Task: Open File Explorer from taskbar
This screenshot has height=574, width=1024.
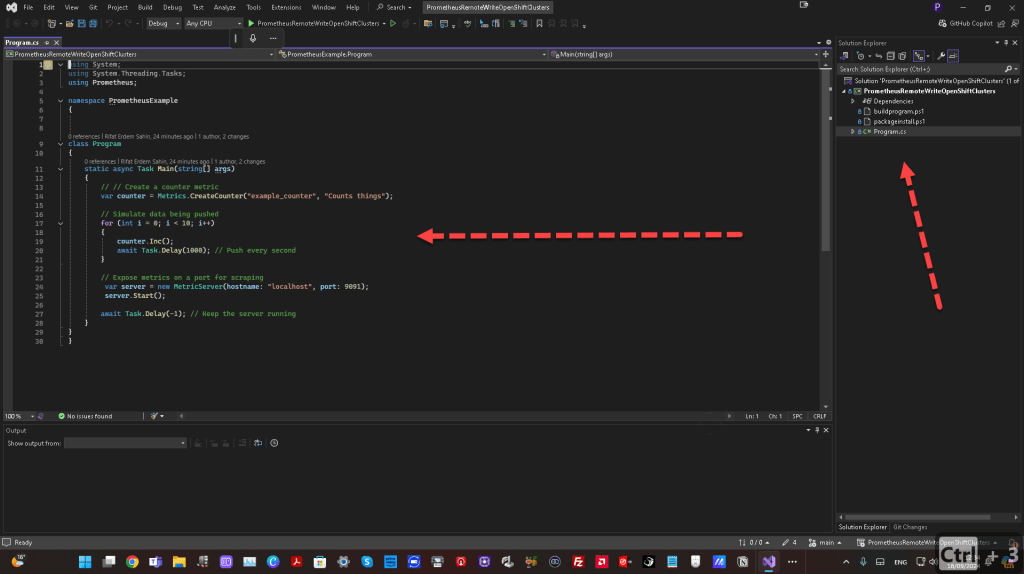Action: [179, 562]
